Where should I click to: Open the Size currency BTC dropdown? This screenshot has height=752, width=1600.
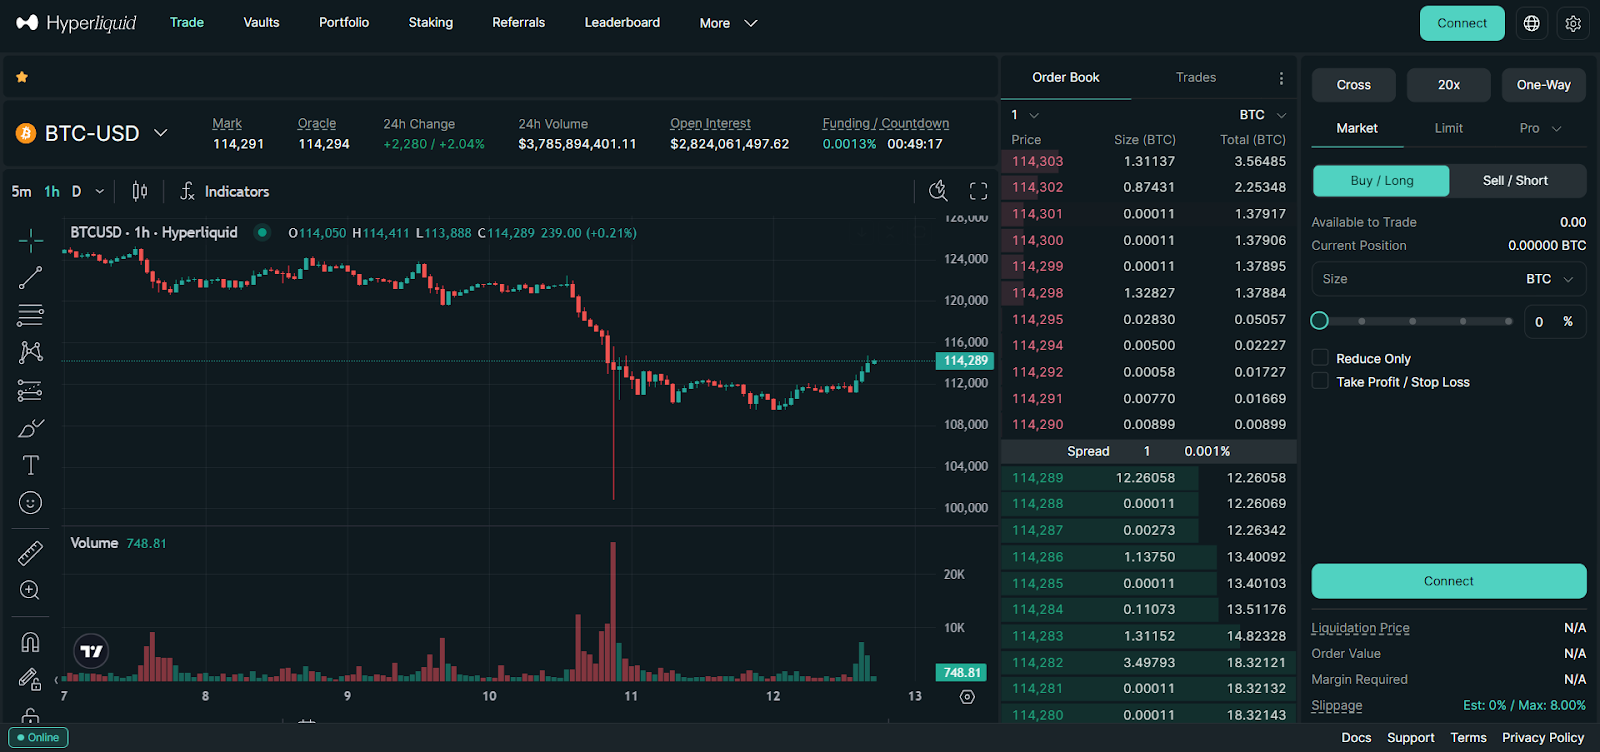(1550, 279)
